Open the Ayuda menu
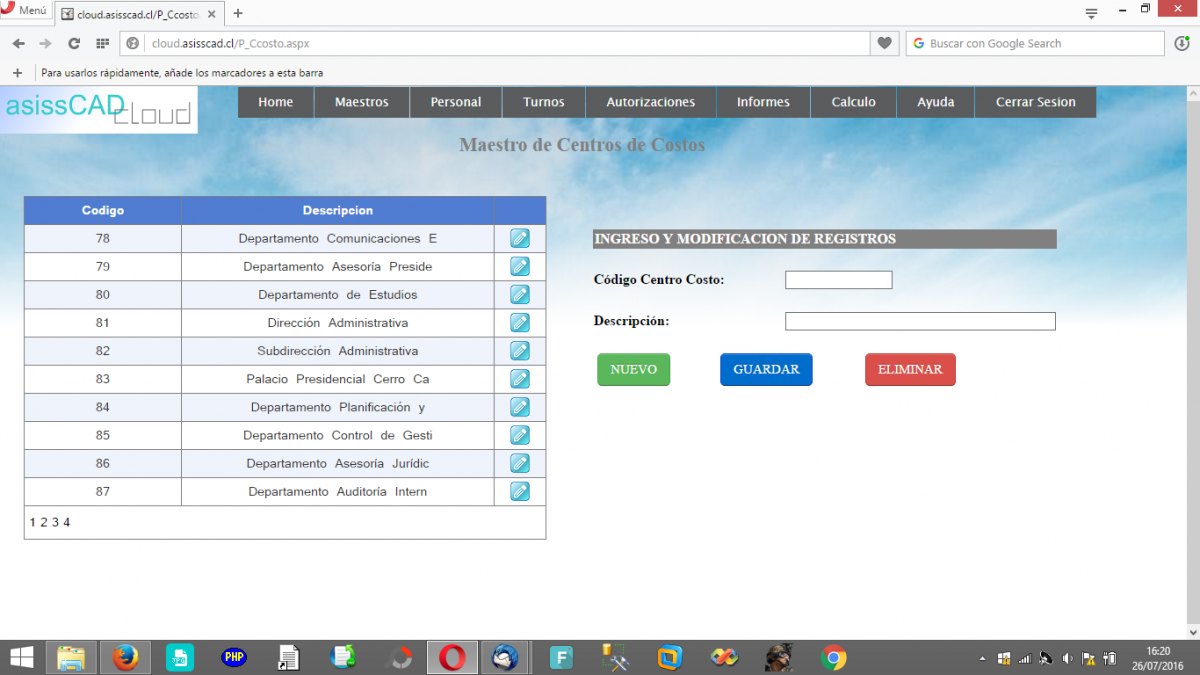Image resolution: width=1200 pixels, height=675 pixels. (936, 102)
